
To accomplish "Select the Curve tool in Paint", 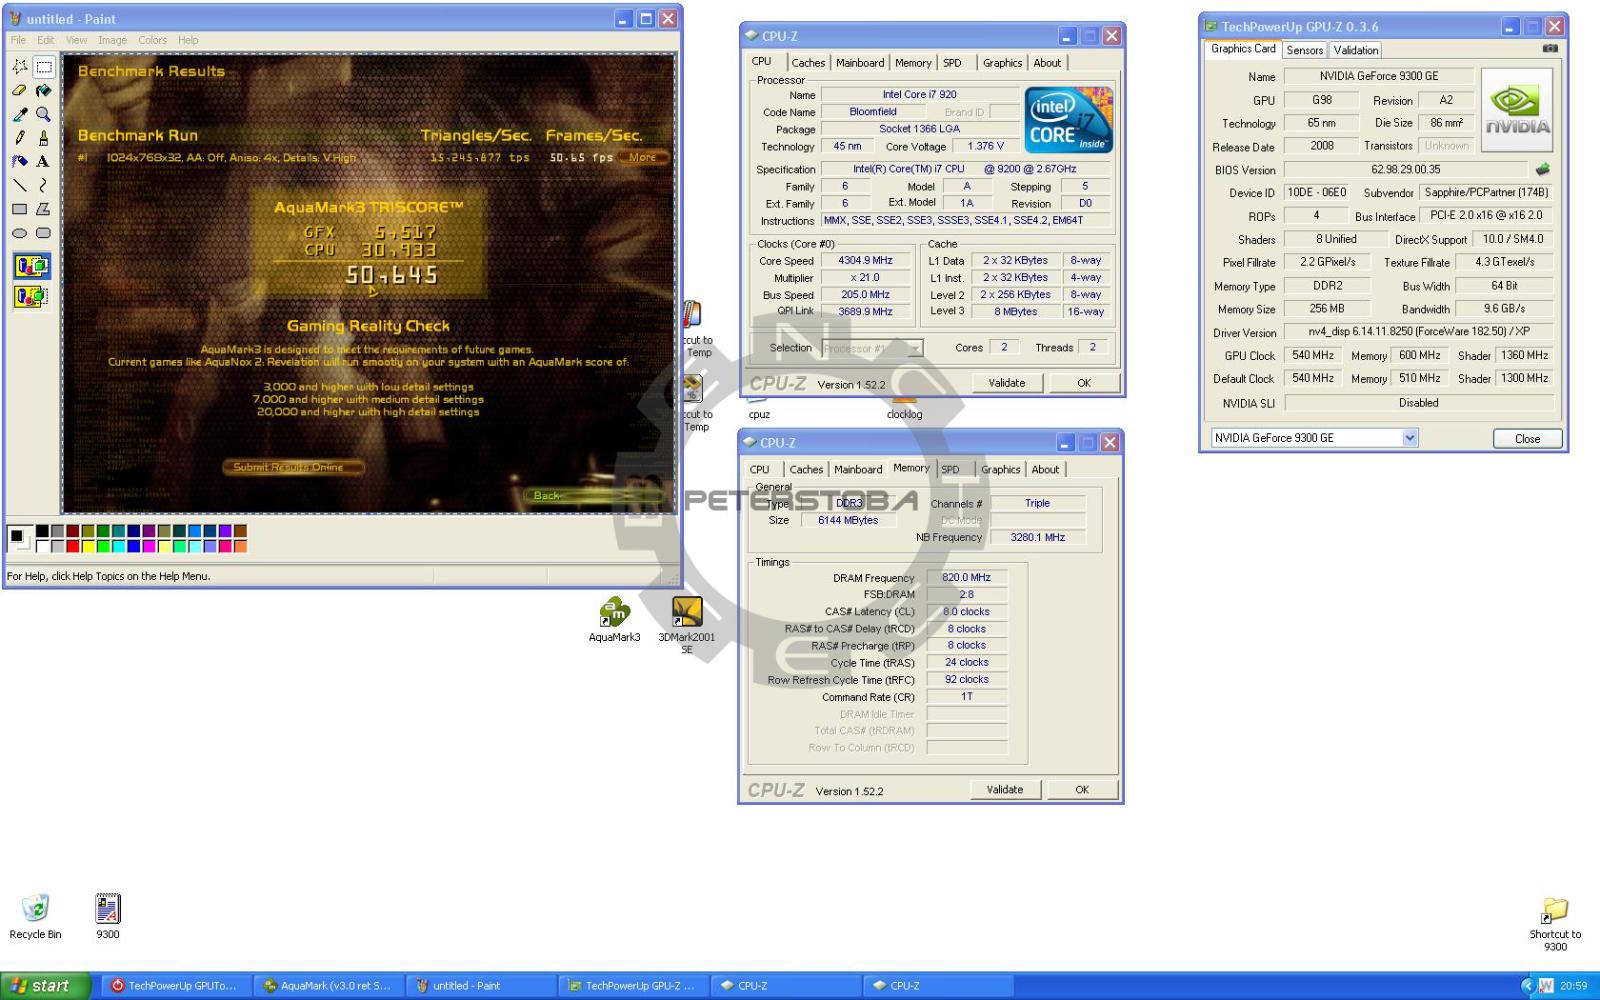I will click(44, 186).
